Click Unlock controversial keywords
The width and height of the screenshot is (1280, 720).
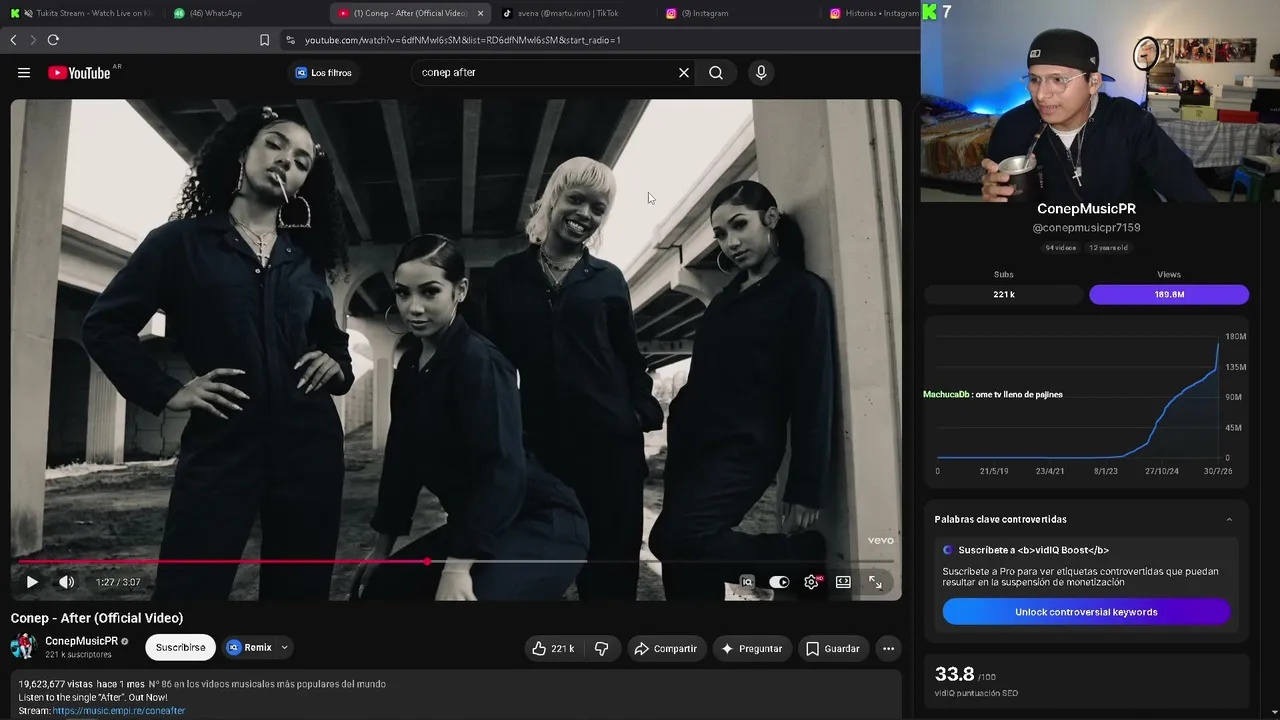point(1086,612)
